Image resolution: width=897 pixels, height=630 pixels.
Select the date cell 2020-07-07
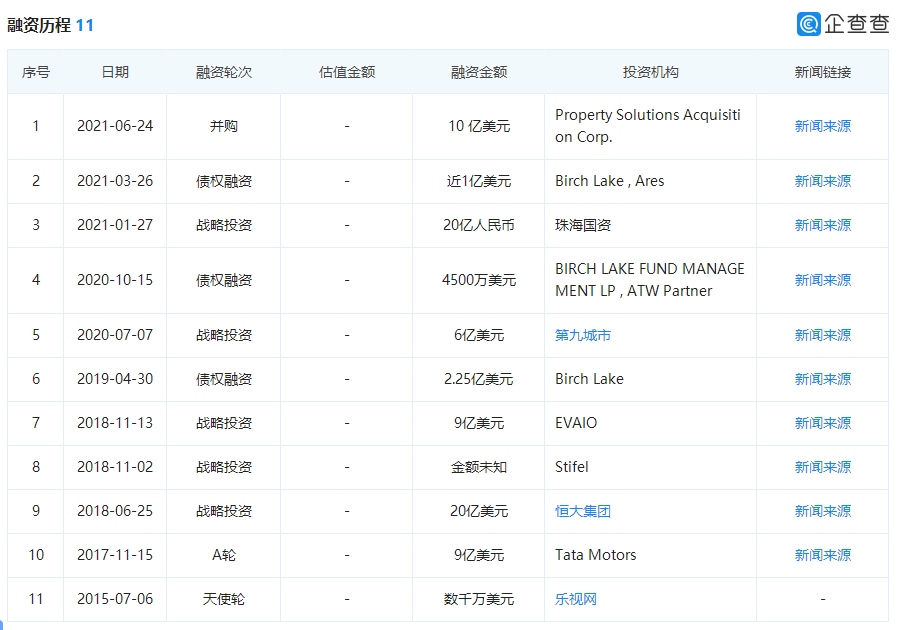coord(115,335)
